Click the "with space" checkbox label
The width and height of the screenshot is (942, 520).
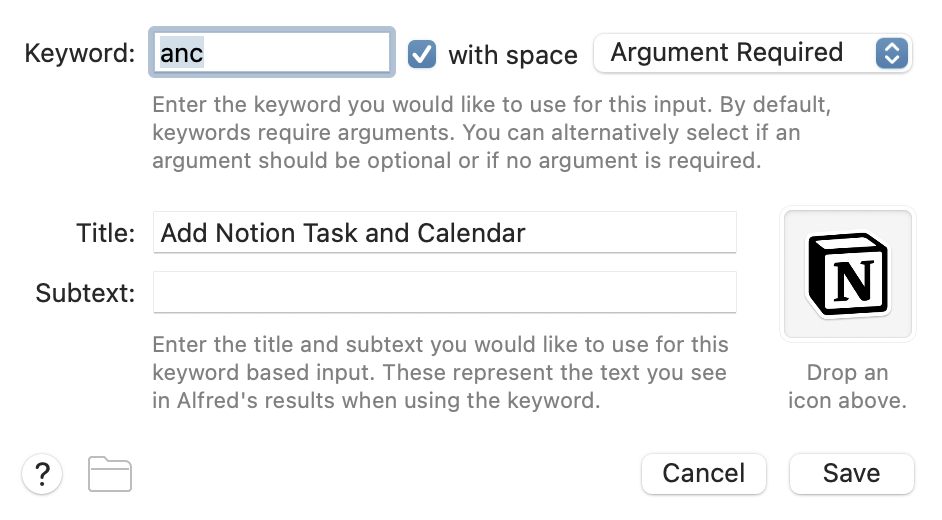[x=513, y=55]
